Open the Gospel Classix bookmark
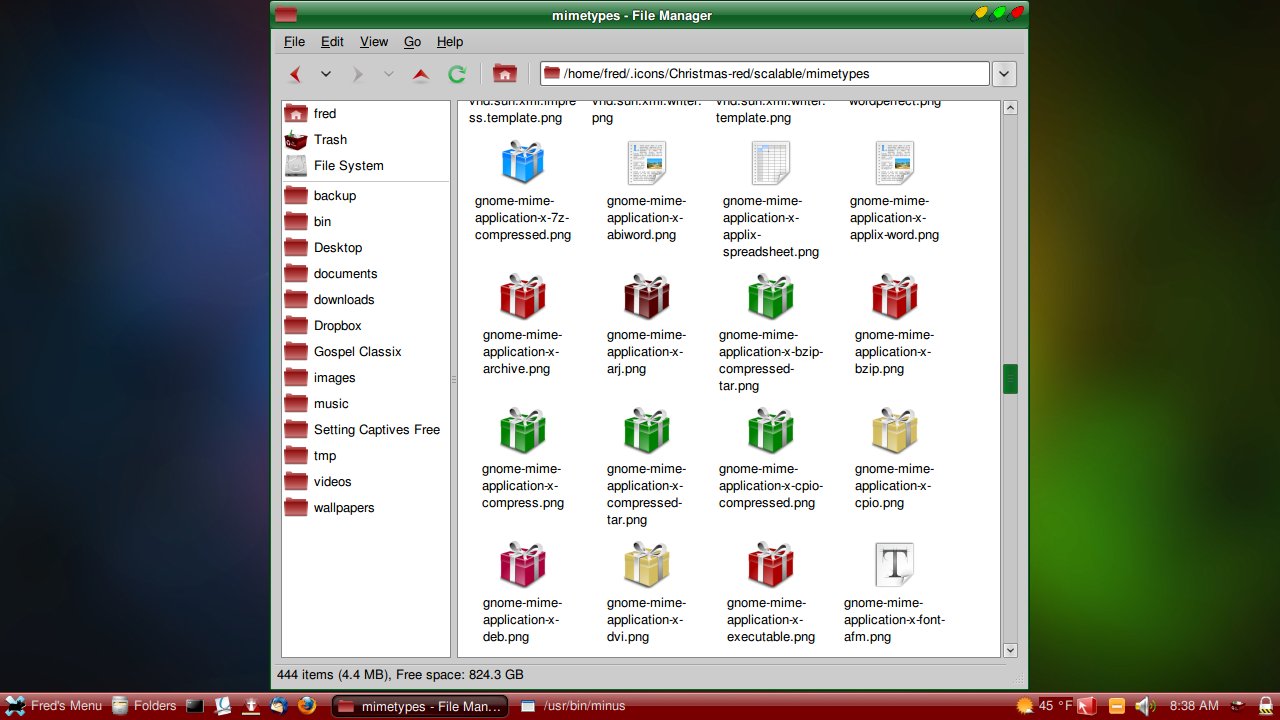 [366, 352]
